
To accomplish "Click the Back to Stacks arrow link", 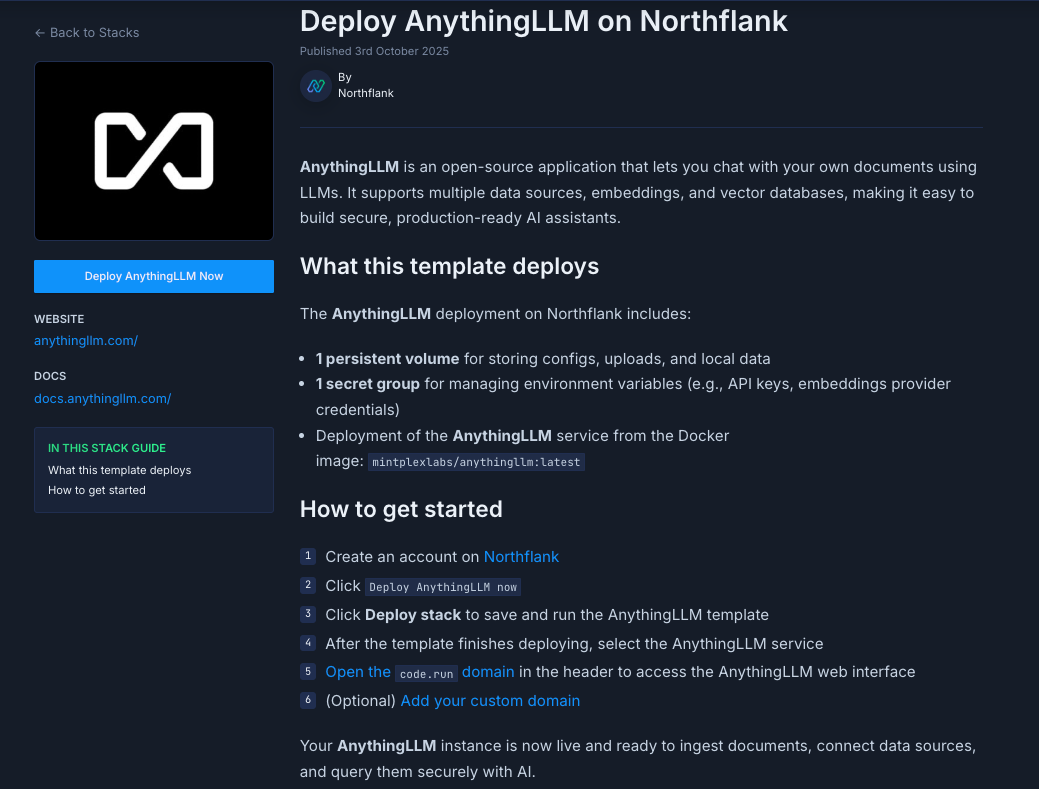I will [x=87, y=33].
